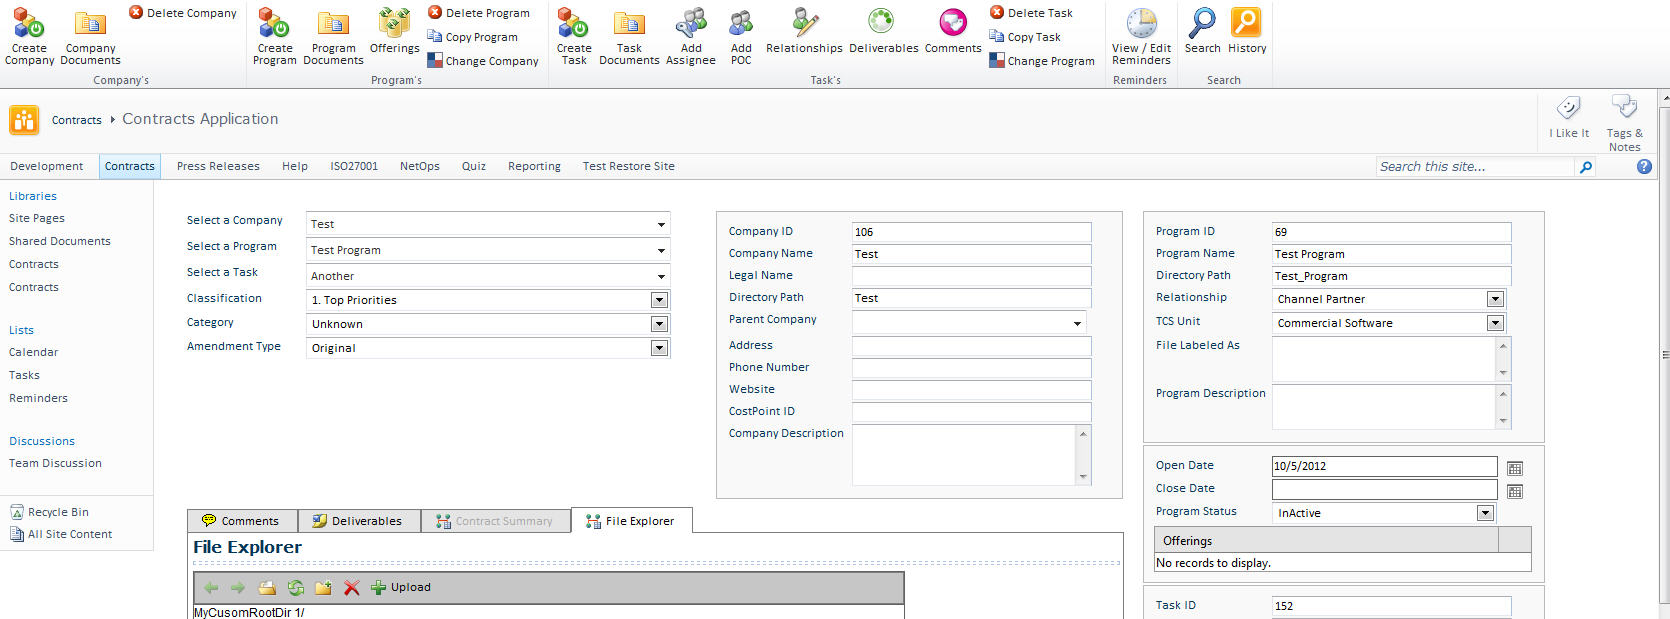Open the Category dropdown
Screen dimensions: 1670x619
[x=659, y=324]
